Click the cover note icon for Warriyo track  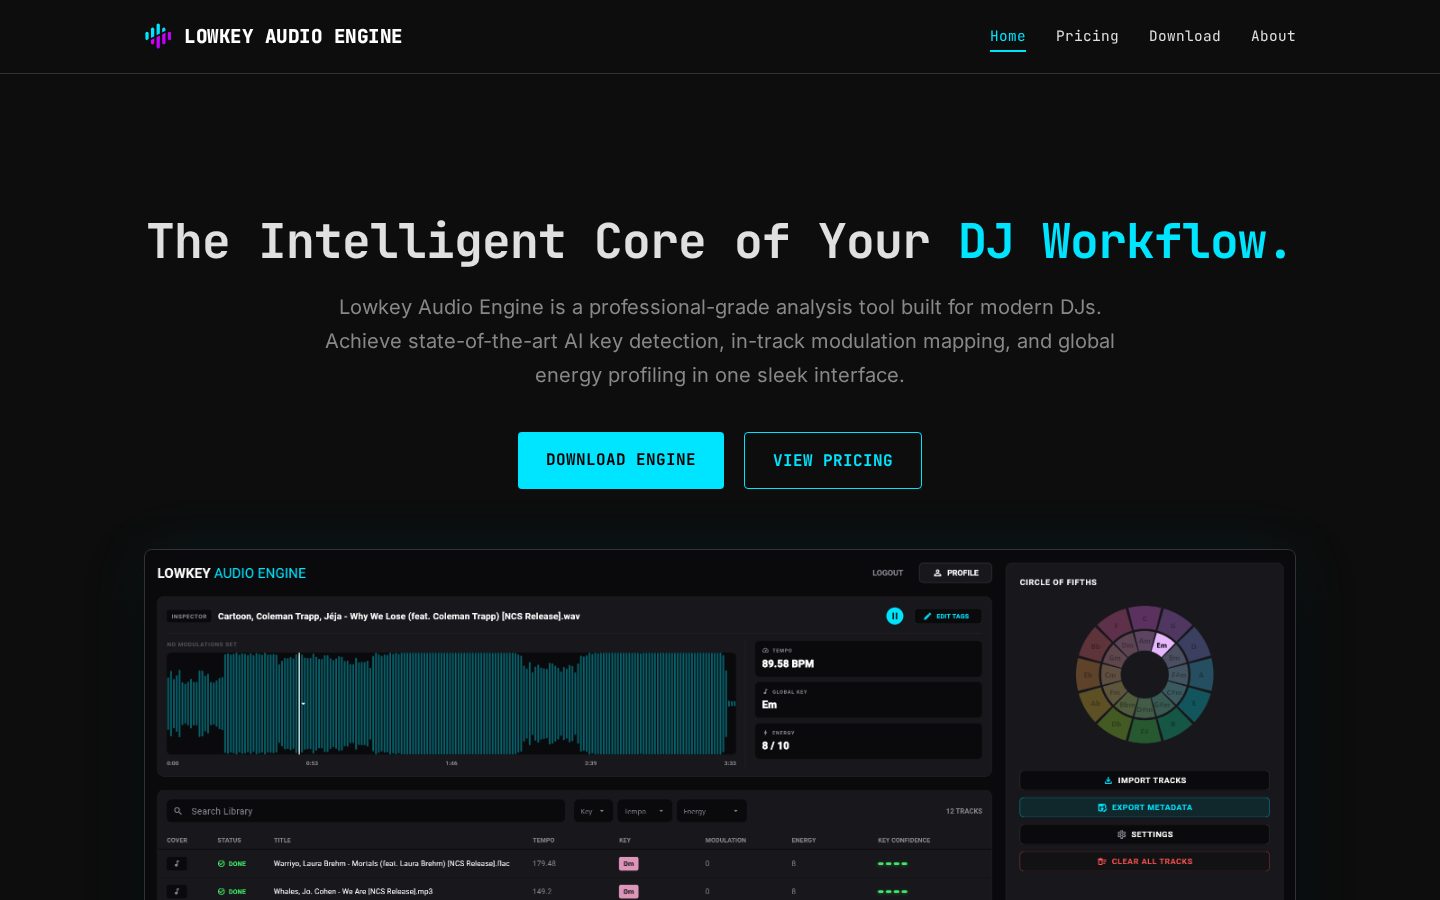tap(177, 863)
